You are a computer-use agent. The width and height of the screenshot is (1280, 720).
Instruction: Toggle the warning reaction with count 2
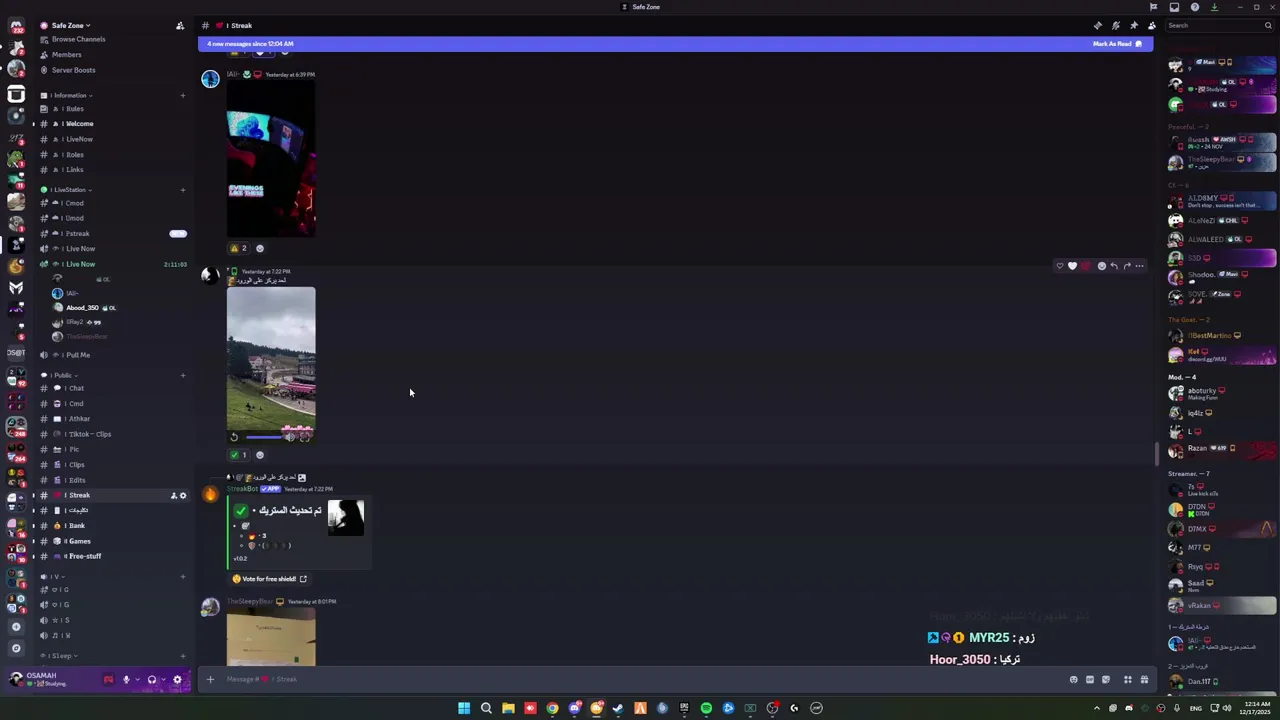(x=238, y=248)
